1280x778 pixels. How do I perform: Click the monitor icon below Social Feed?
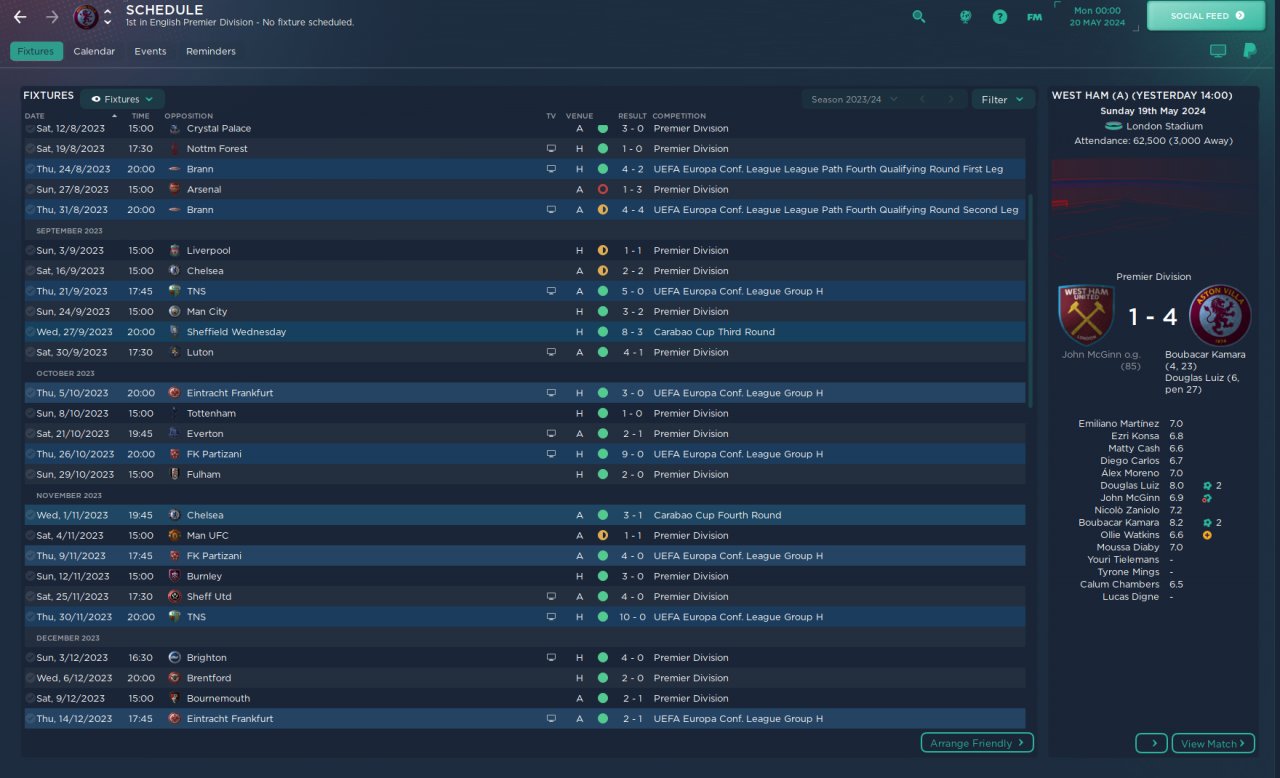(x=1218, y=51)
